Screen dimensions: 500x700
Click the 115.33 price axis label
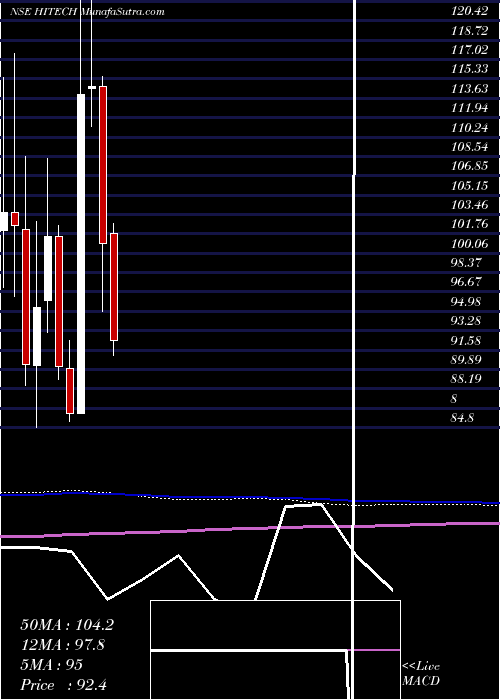pos(470,69)
